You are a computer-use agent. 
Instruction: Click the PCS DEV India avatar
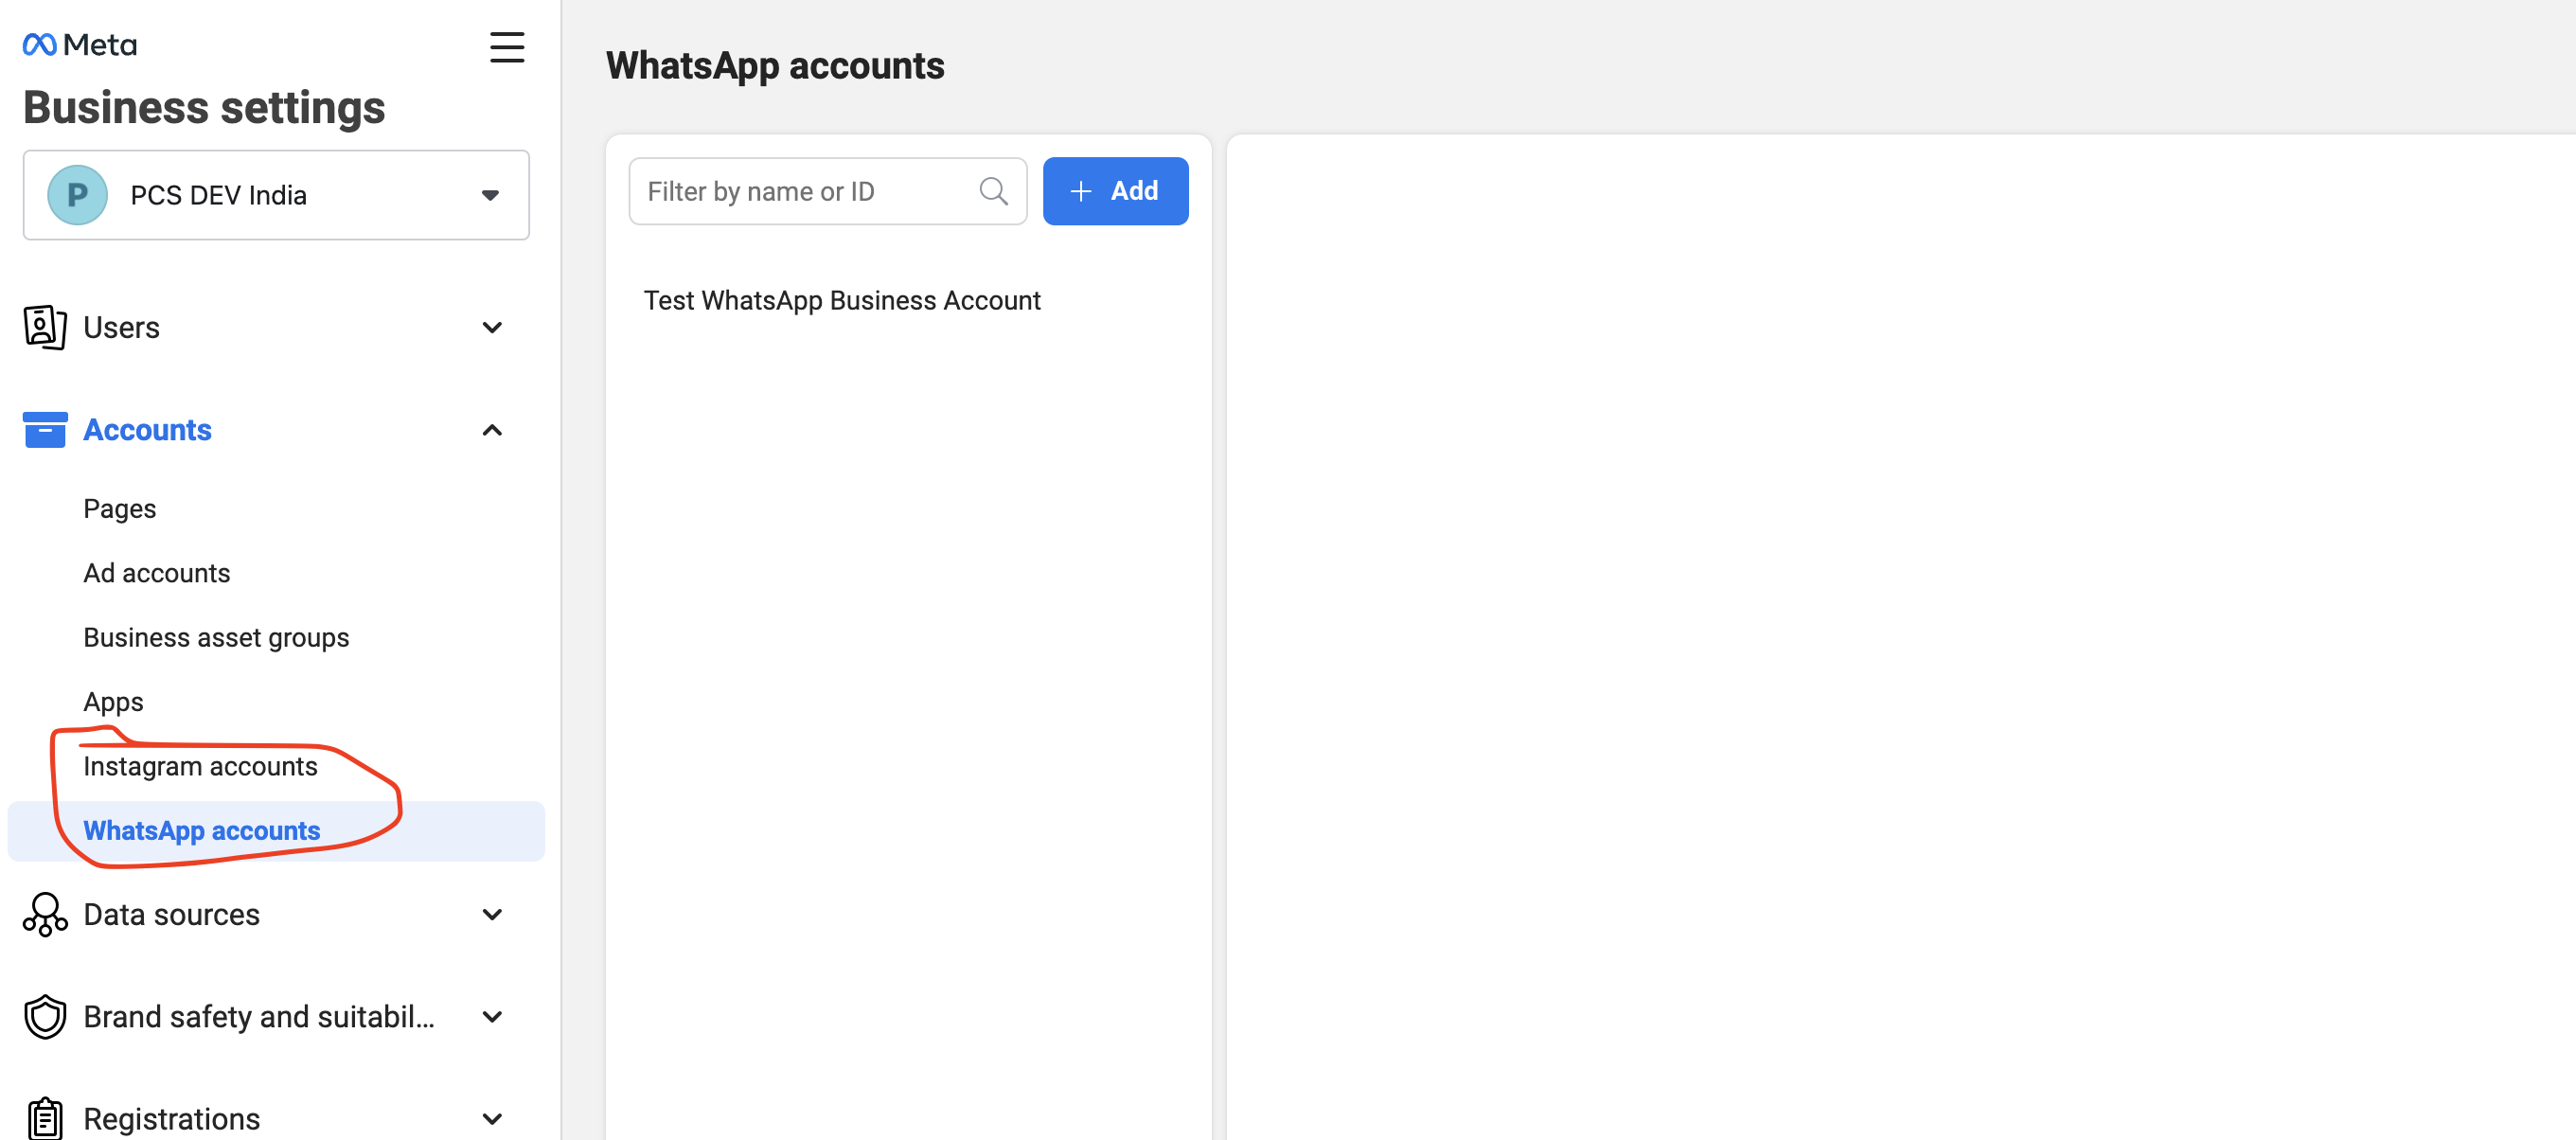pos(77,195)
